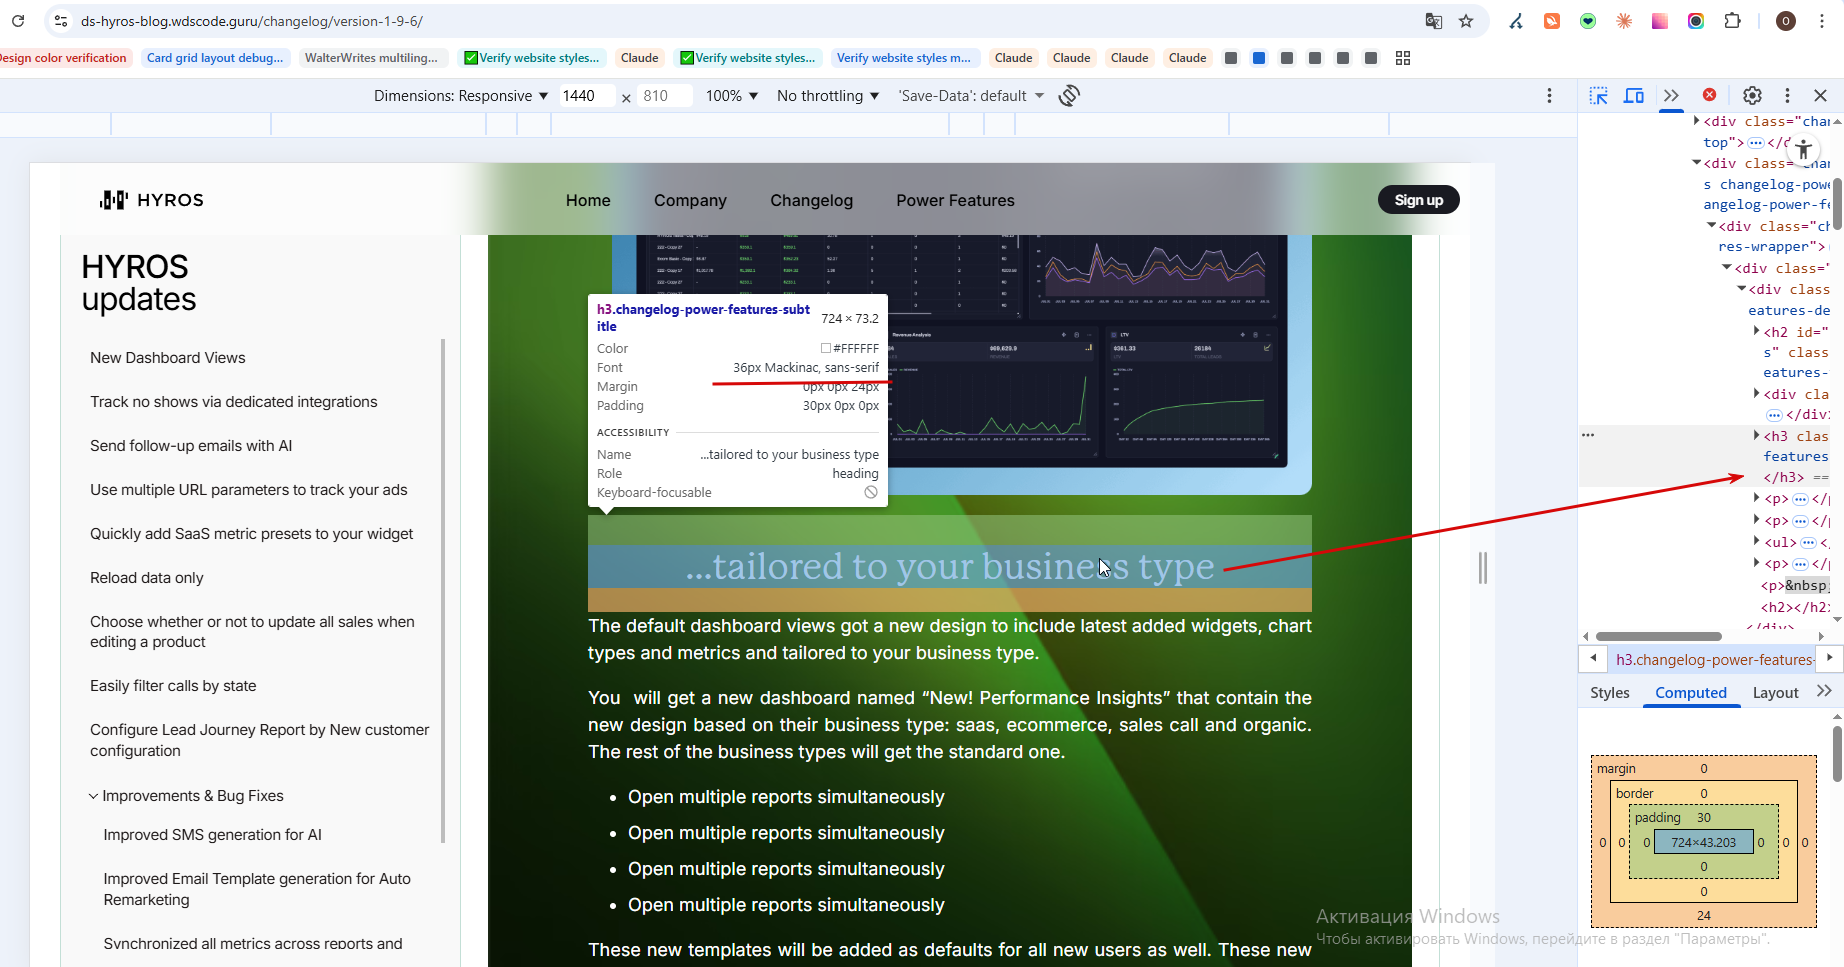Click the pink gradient square extension icon
The image size is (1844, 967).
1660,21
